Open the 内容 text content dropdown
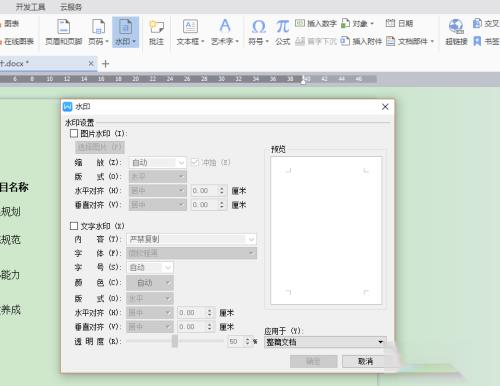The width and height of the screenshot is (500, 386). (x=192, y=239)
